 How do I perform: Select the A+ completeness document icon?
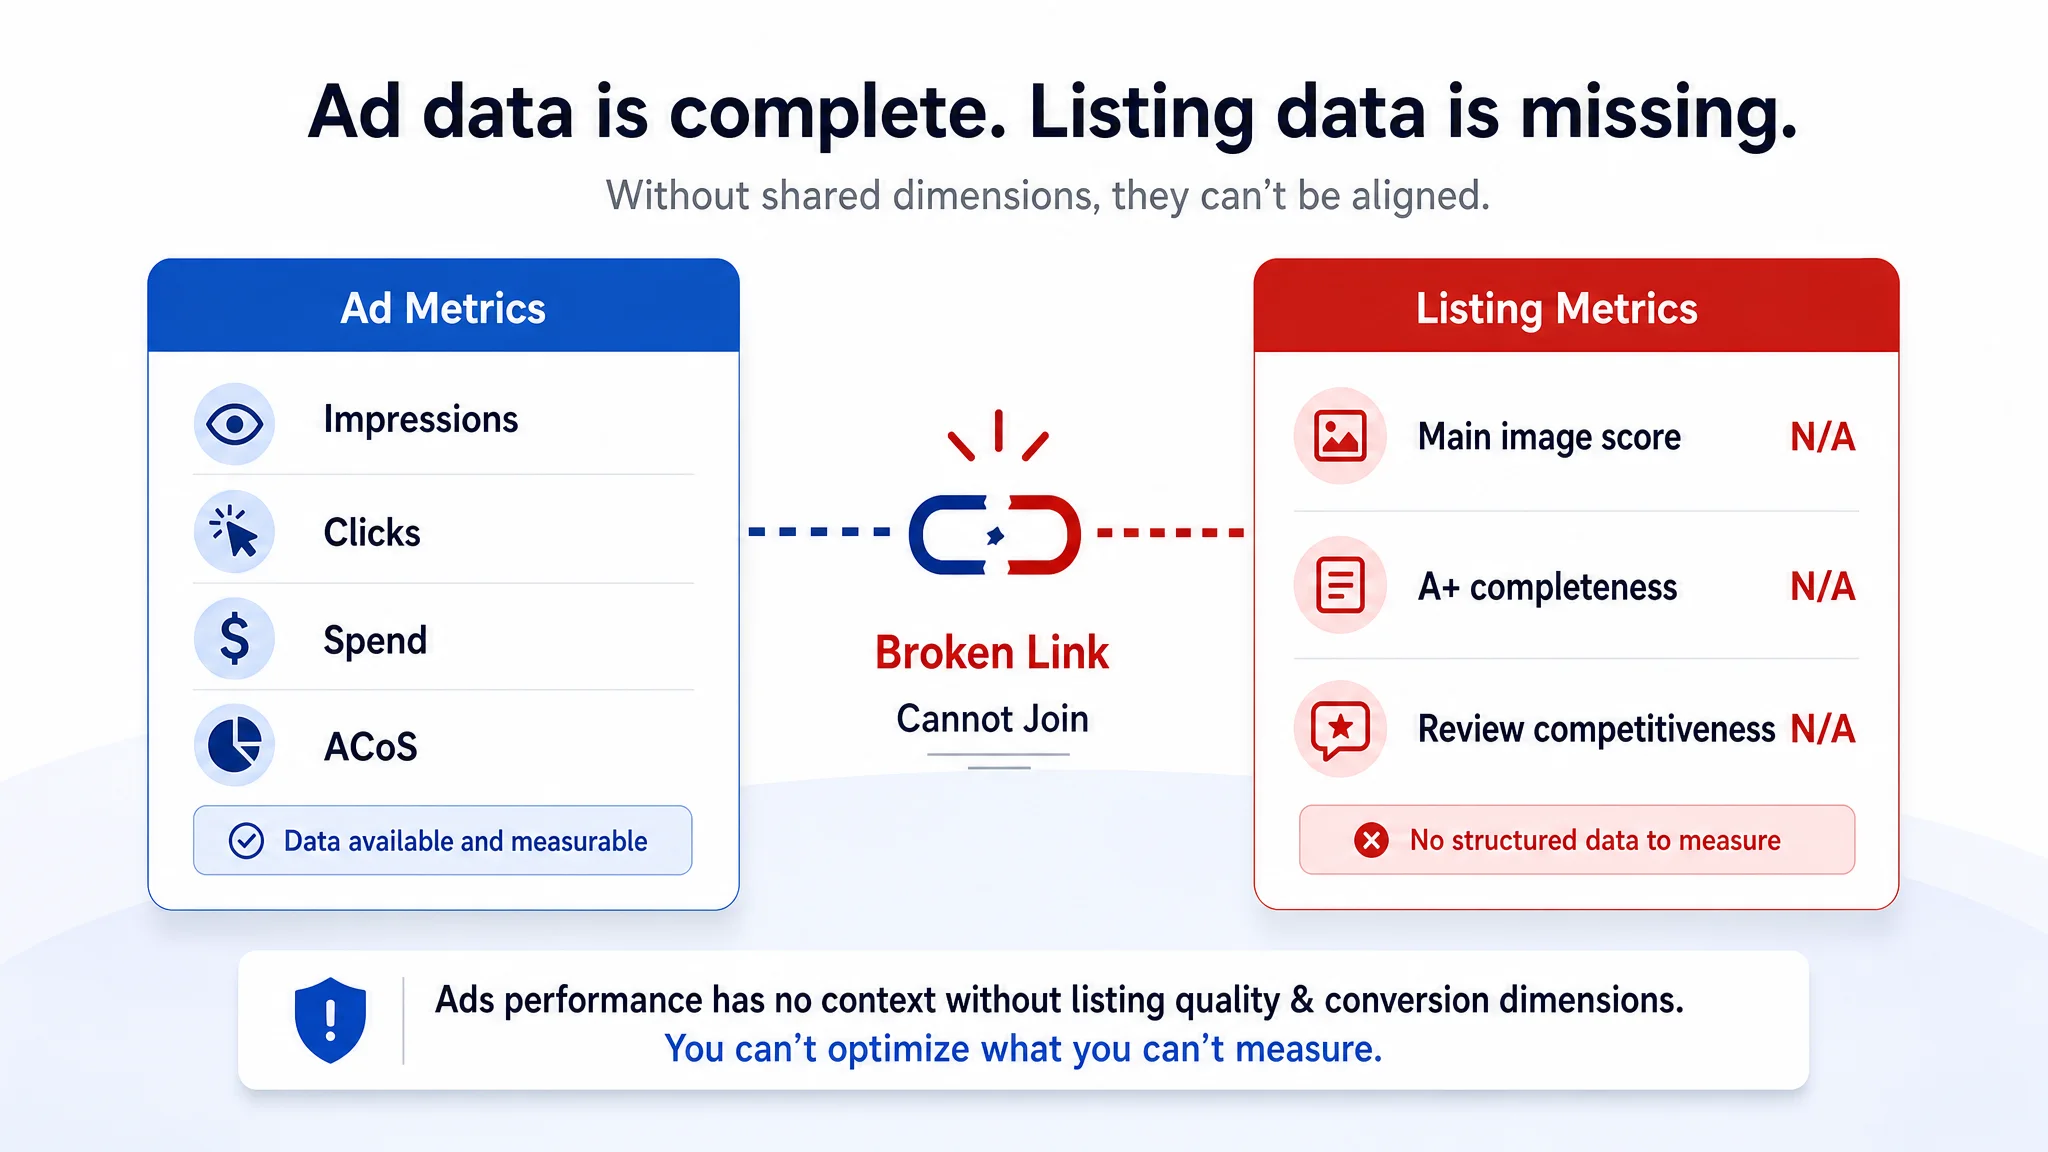(x=1340, y=585)
